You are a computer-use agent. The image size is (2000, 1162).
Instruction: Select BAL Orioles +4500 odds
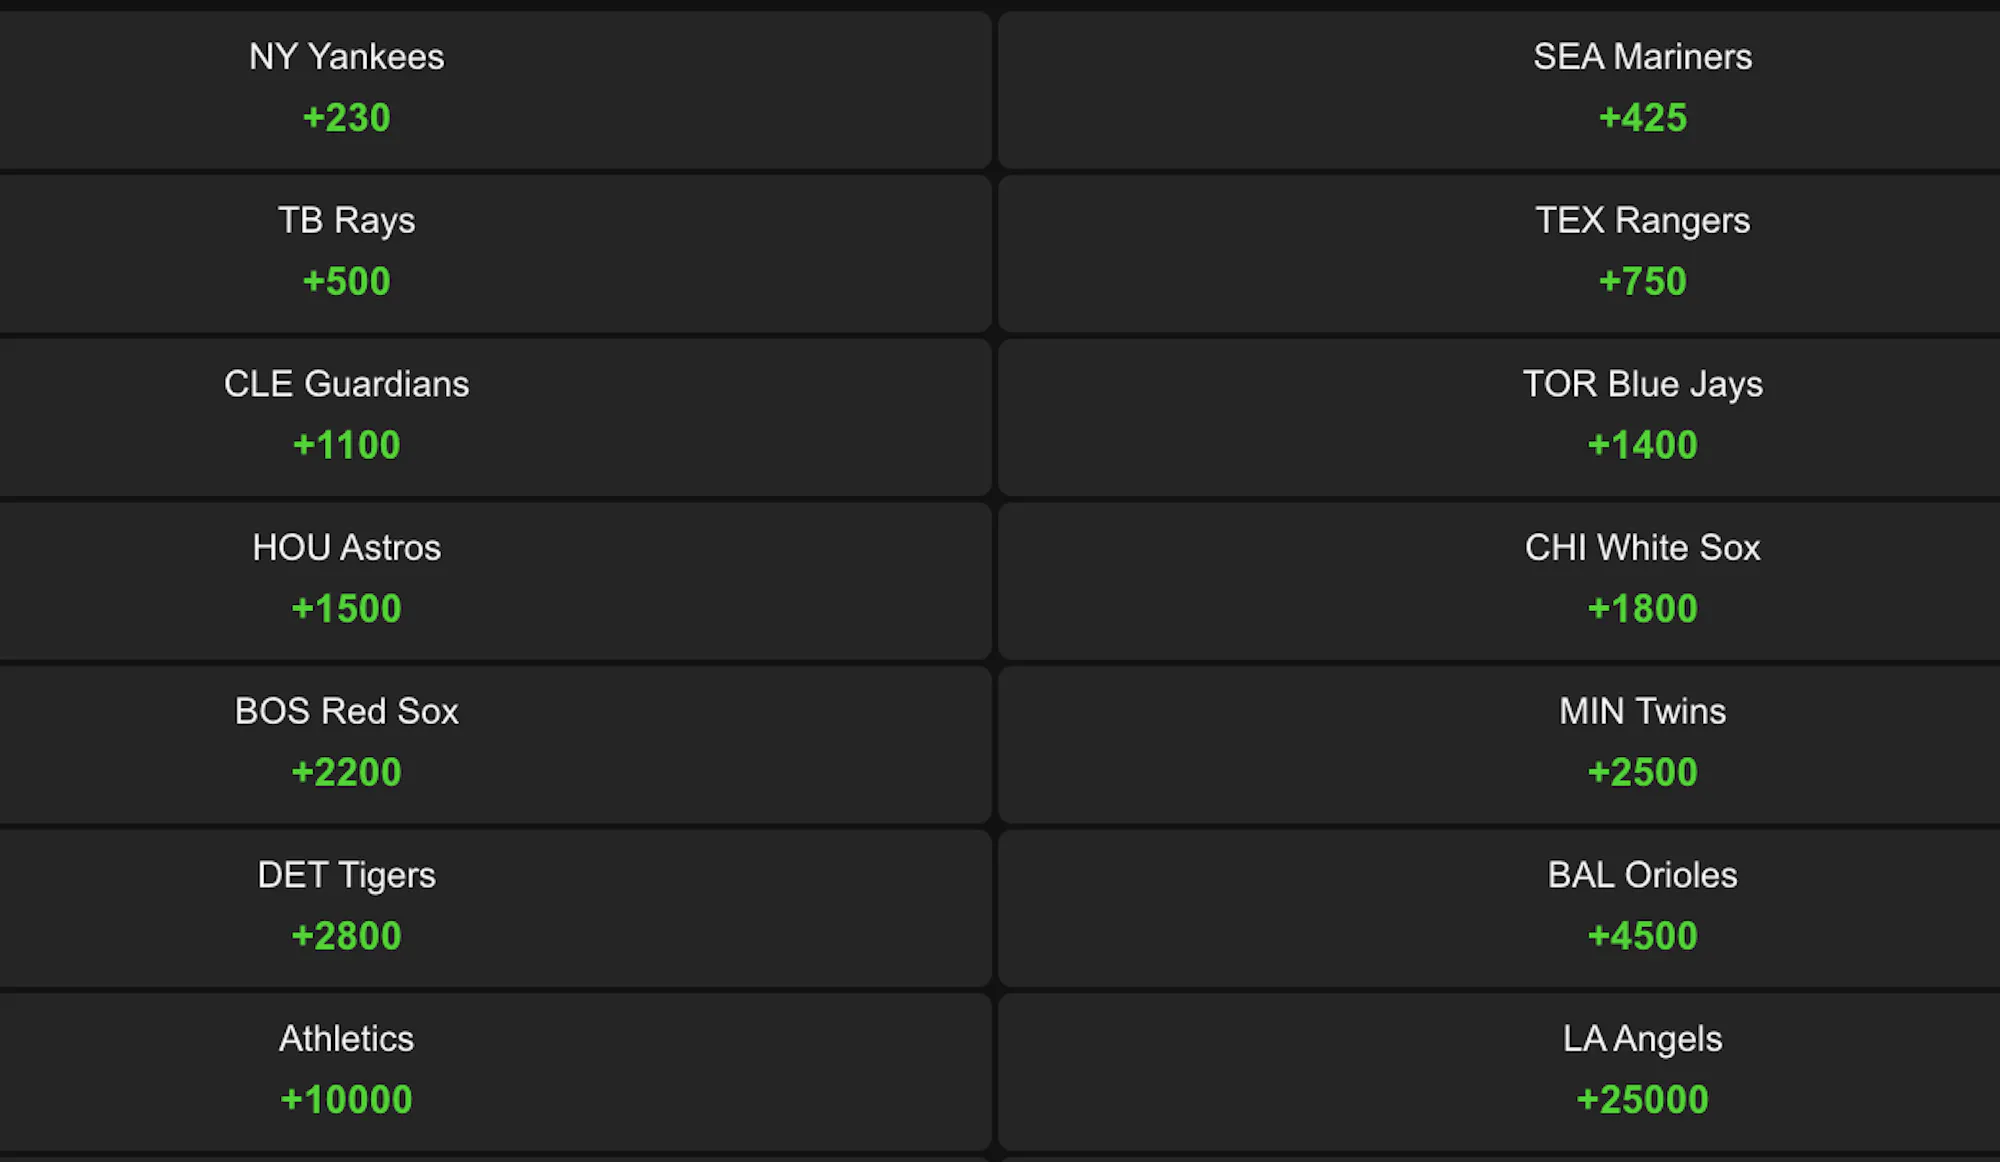click(1499, 908)
